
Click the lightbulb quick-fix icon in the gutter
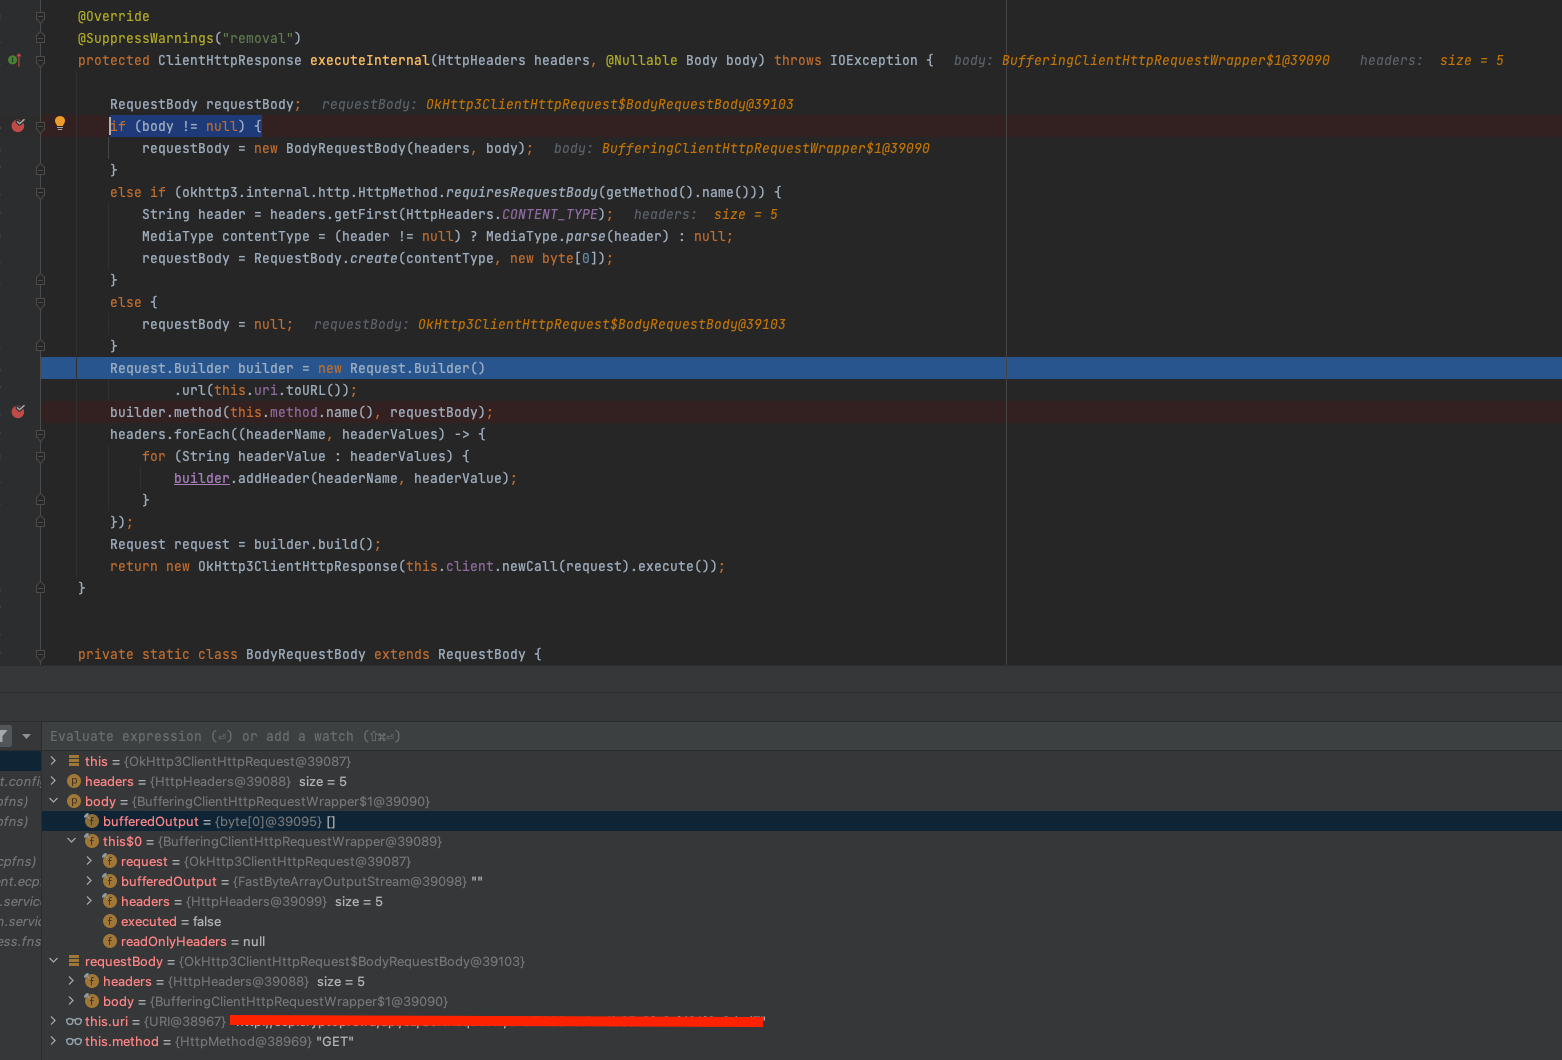pyautogui.click(x=60, y=124)
